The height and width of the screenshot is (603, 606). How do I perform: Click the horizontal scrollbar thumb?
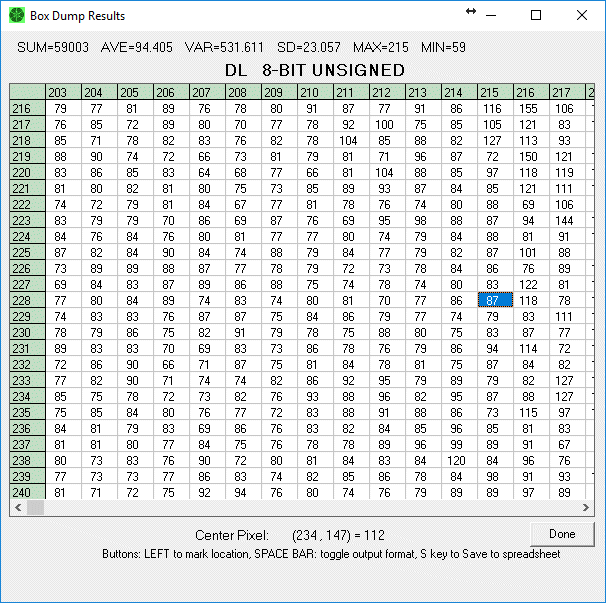tap(35, 508)
